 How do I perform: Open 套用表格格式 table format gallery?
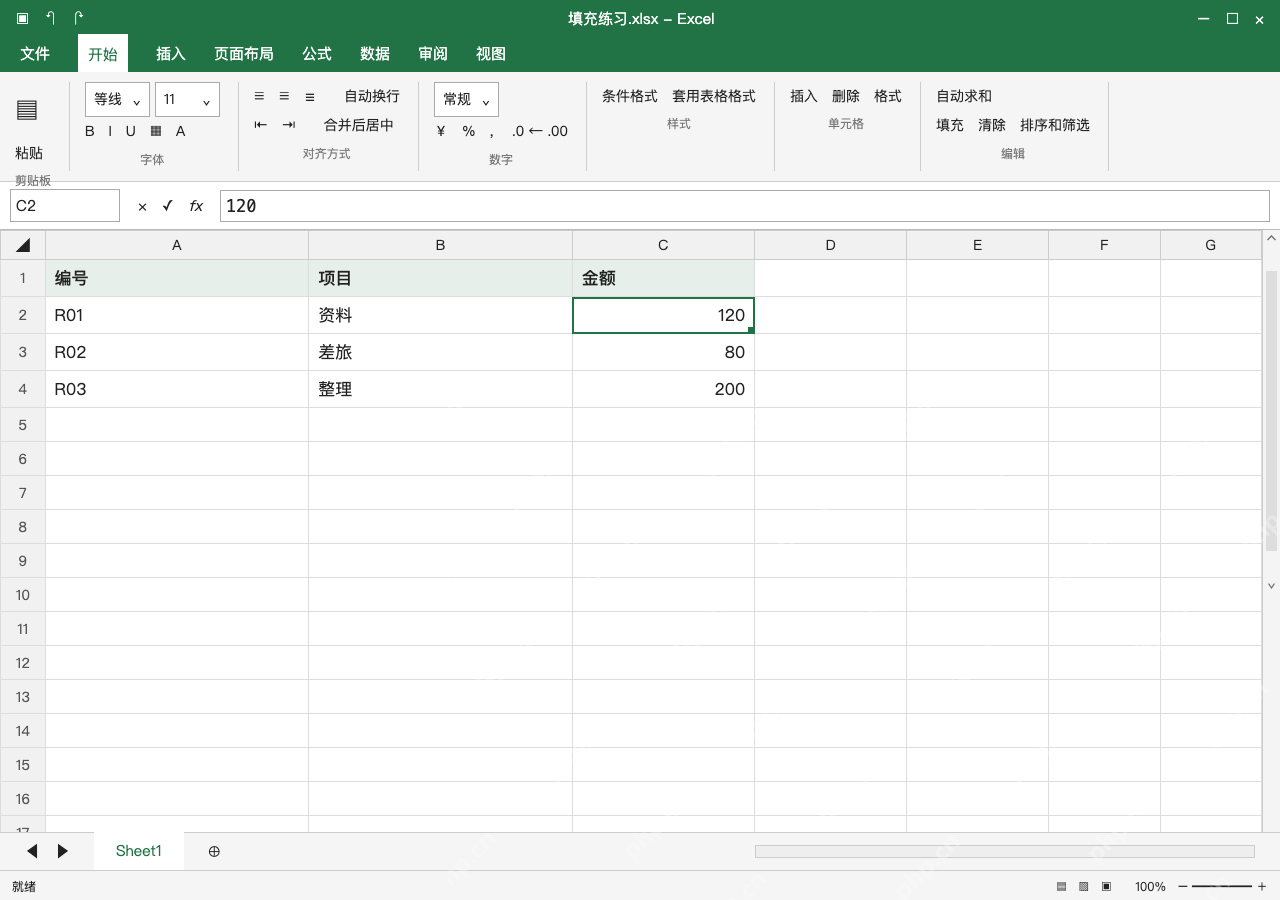714,96
